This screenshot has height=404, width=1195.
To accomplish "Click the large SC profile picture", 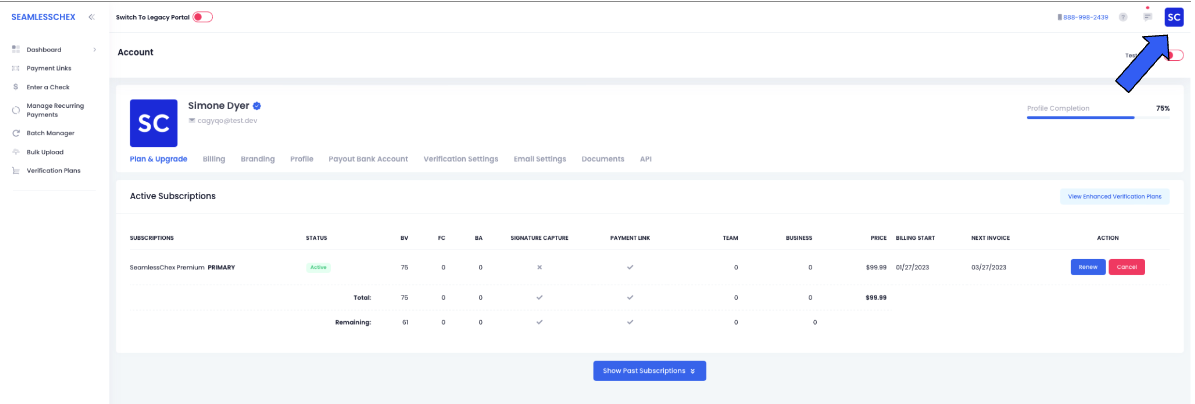I will point(154,123).
